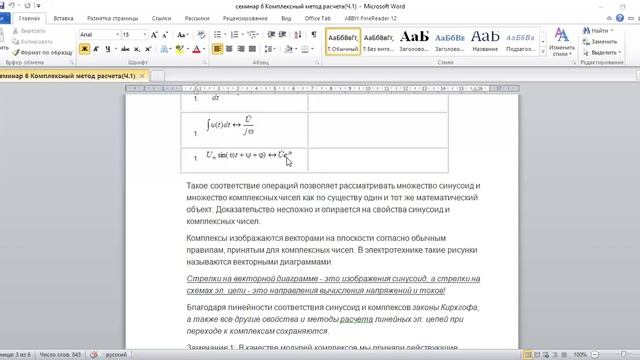Viewport: 640px width, 360px height.
Task: Open the Рецензирование ribbon tab
Action: click(x=245, y=18)
